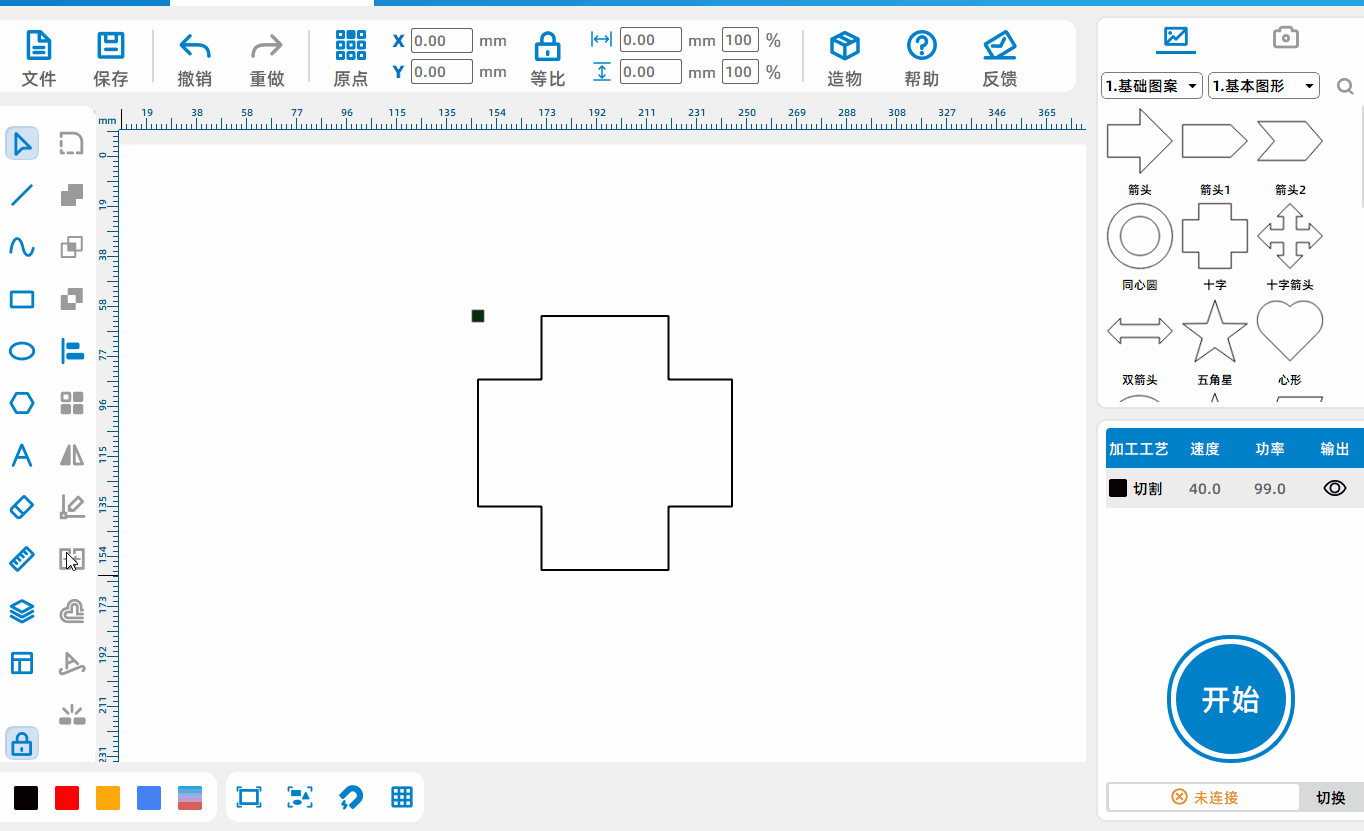
Task: Pick the black color swatch
Action: 26,797
